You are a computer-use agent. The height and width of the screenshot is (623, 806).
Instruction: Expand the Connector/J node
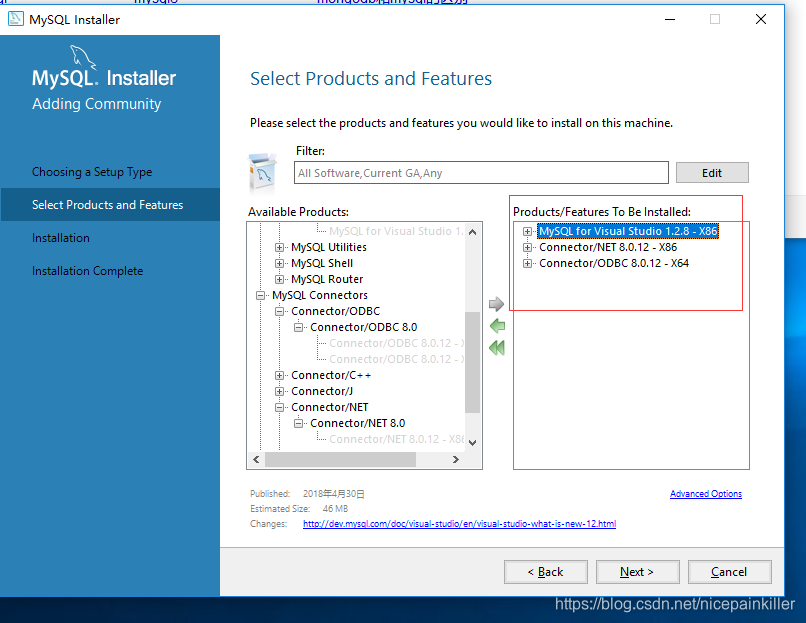pos(279,391)
